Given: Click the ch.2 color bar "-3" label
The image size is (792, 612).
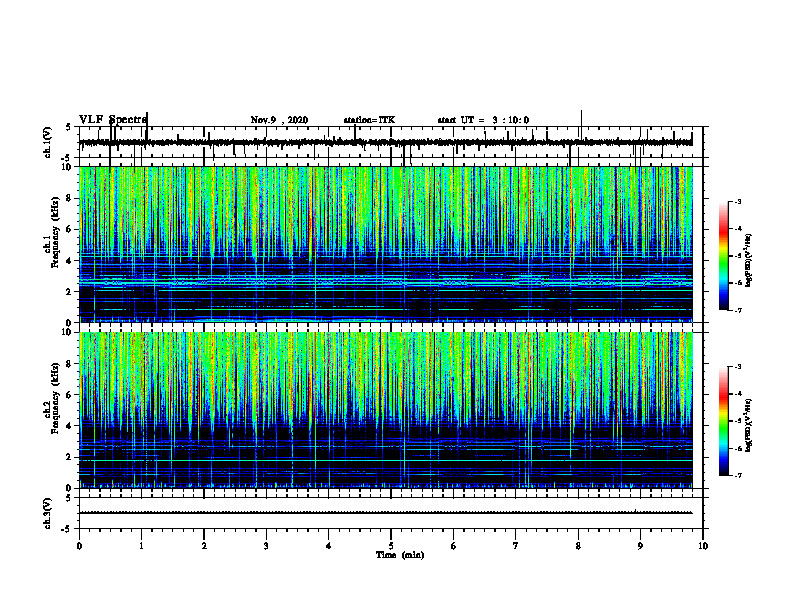Looking at the screenshot, I should pyautogui.click(x=738, y=367).
